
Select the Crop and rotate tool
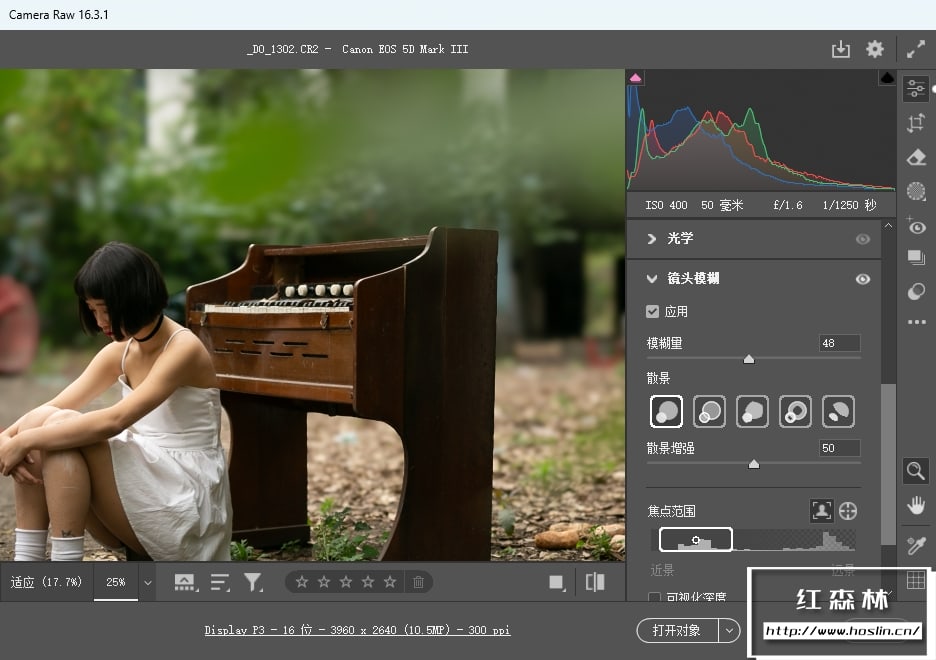point(916,123)
